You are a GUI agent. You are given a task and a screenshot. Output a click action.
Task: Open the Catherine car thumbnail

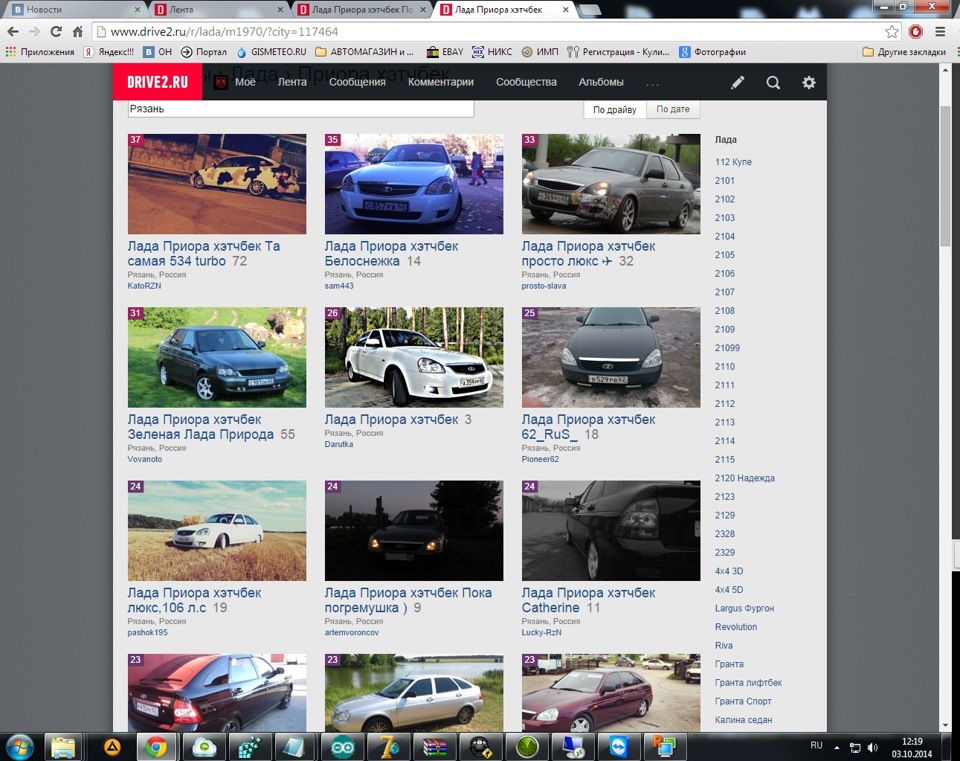pos(610,531)
